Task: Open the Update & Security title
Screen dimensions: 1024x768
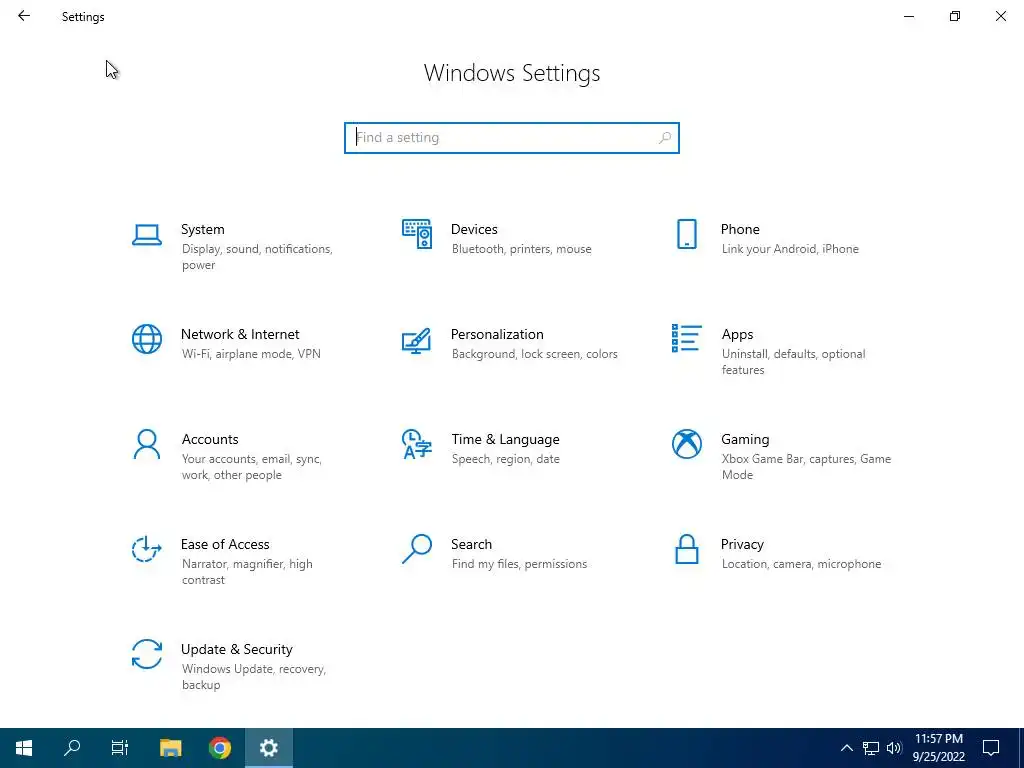Action: (x=236, y=650)
